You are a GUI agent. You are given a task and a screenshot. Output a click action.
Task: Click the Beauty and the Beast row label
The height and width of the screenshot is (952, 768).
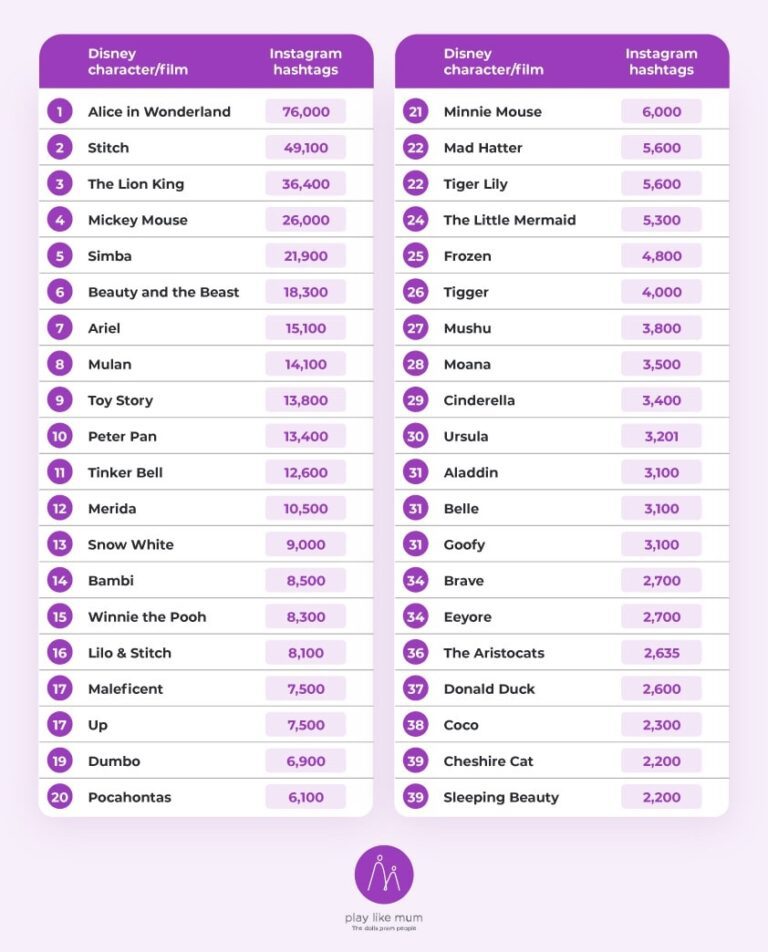pyautogui.click(x=163, y=292)
